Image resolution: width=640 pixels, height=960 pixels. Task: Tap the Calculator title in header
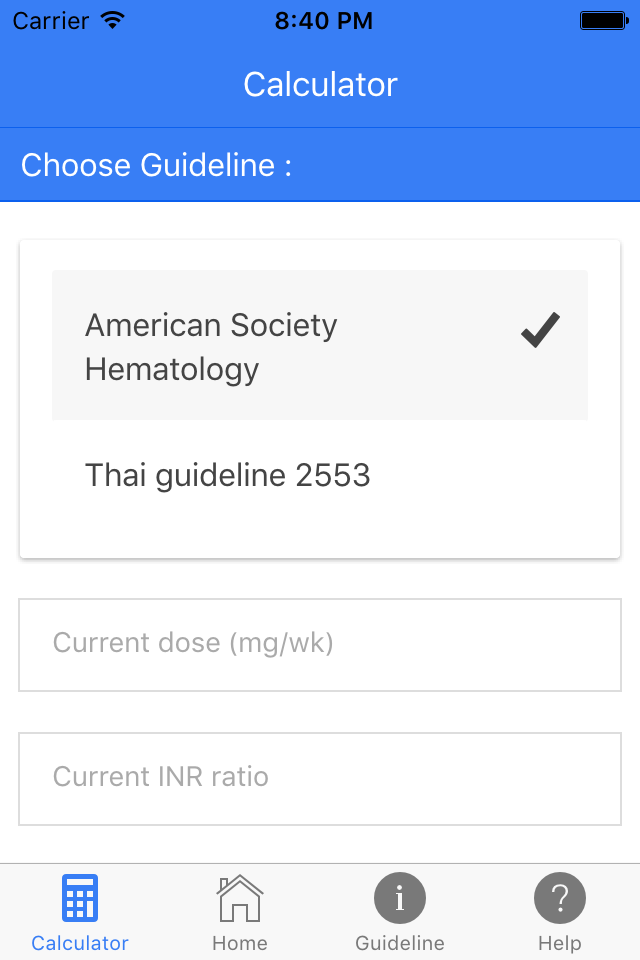click(x=320, y=84)
